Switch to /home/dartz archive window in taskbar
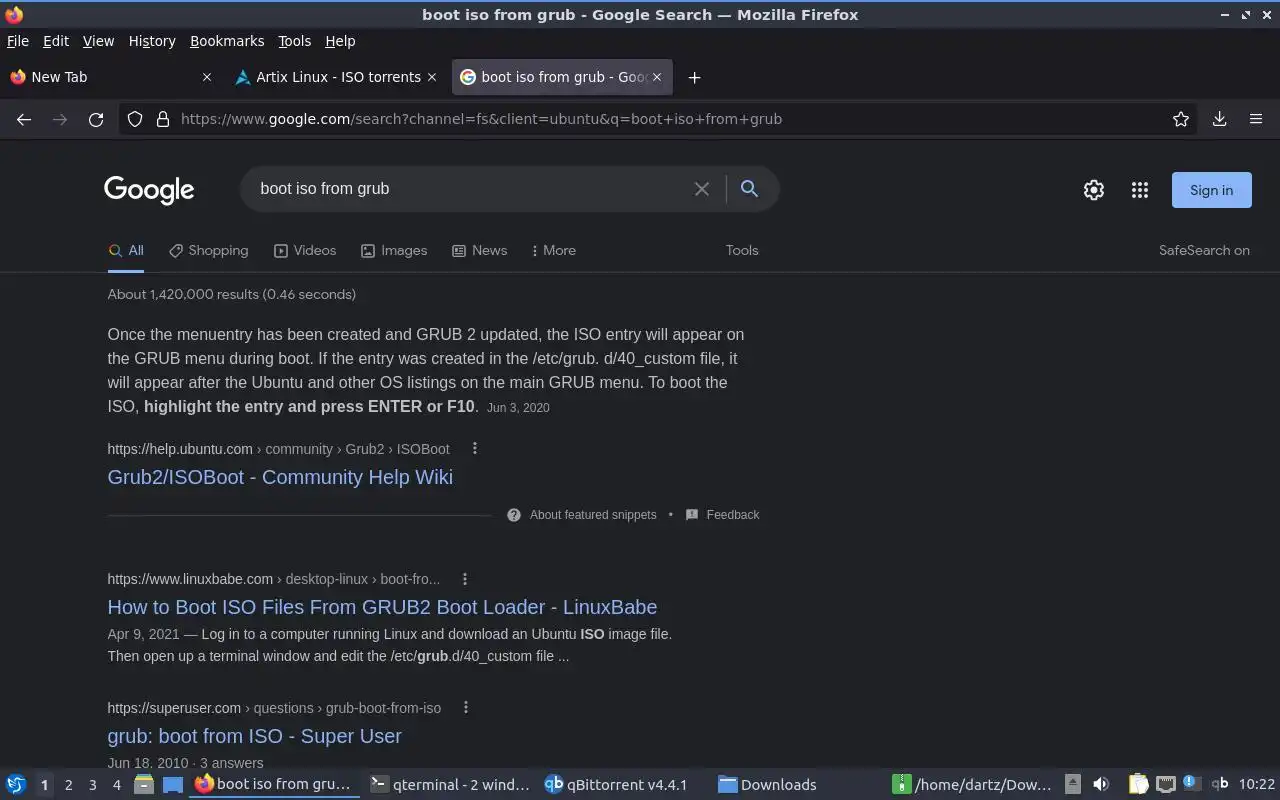Image resolution: width=1280 pixels, height=800 pixels. click(x=973, y=785)
